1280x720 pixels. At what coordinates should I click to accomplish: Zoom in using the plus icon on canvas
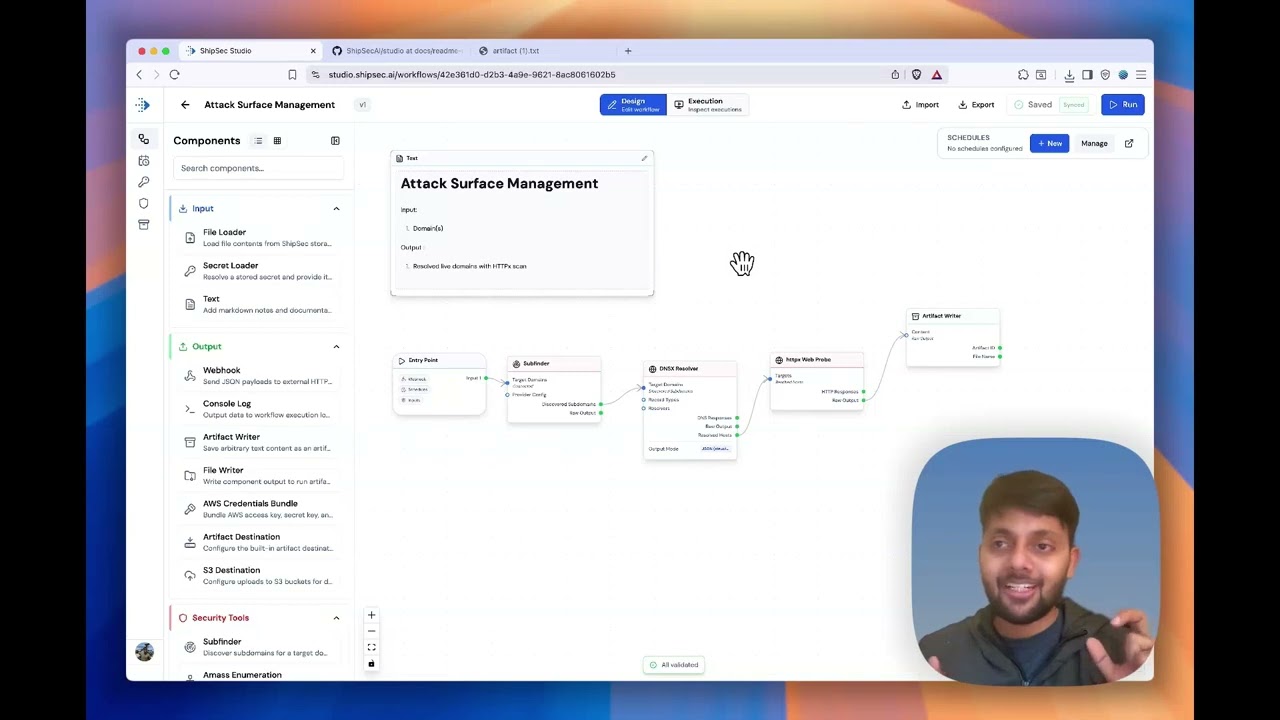click(371, 614)
